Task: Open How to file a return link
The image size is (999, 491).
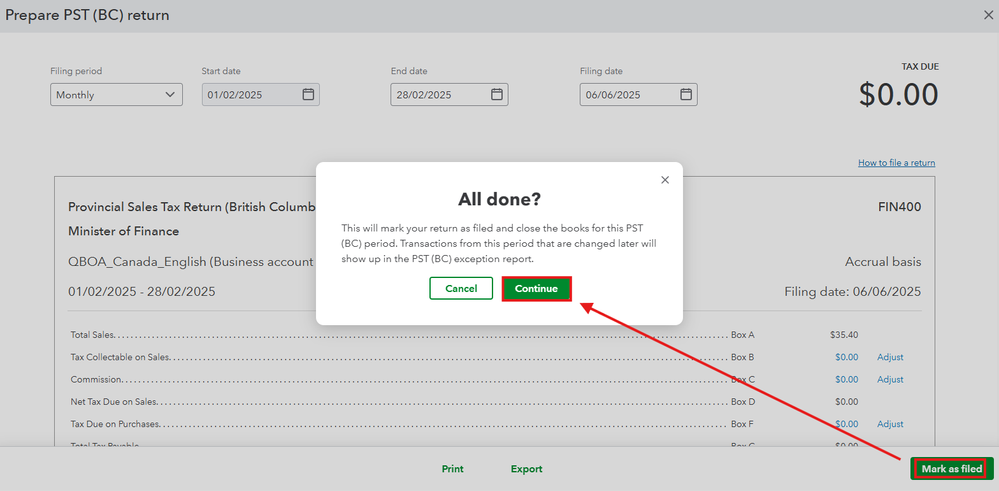Action: tap(896, 163)
